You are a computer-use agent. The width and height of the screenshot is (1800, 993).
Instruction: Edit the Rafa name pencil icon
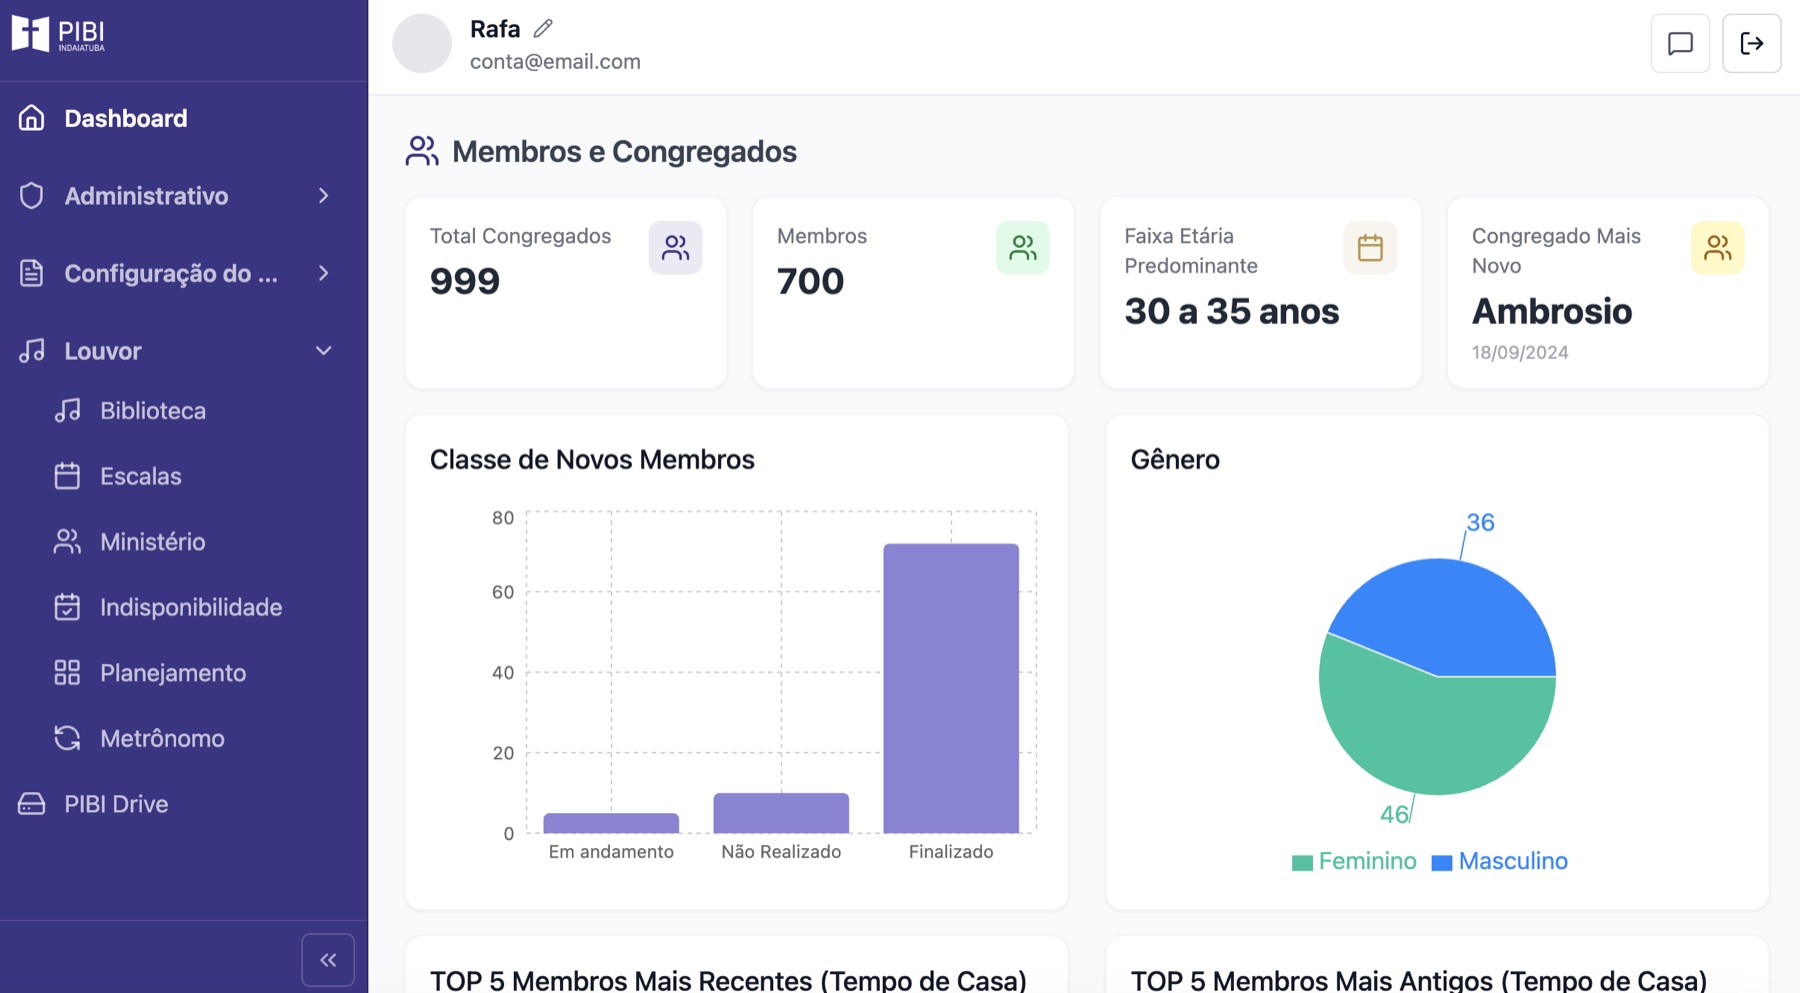[x=543, y=29]
